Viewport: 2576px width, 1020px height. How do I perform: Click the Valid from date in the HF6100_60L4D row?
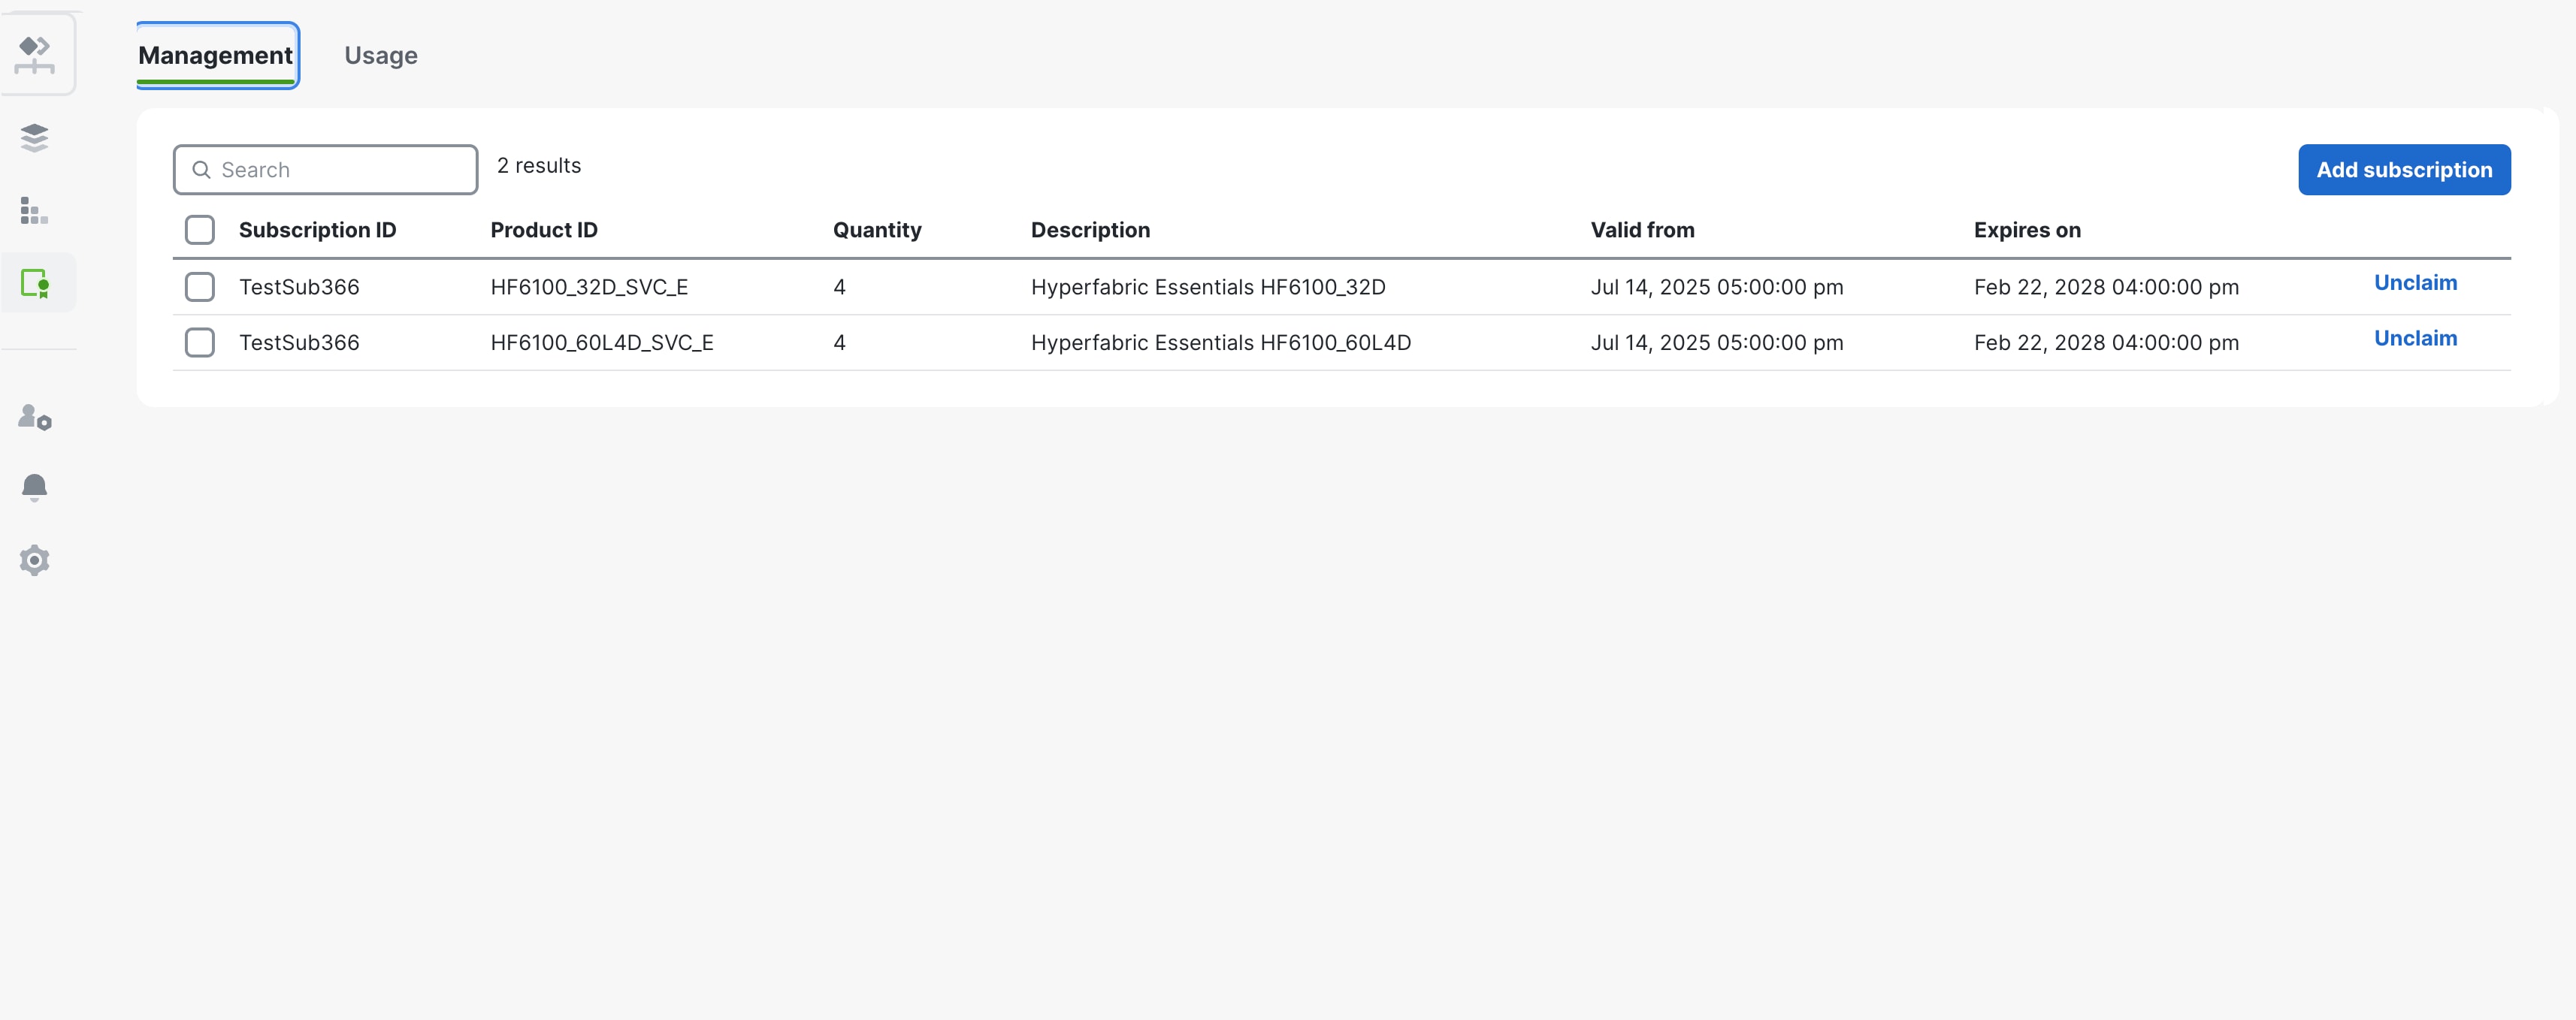[1717, 342]
